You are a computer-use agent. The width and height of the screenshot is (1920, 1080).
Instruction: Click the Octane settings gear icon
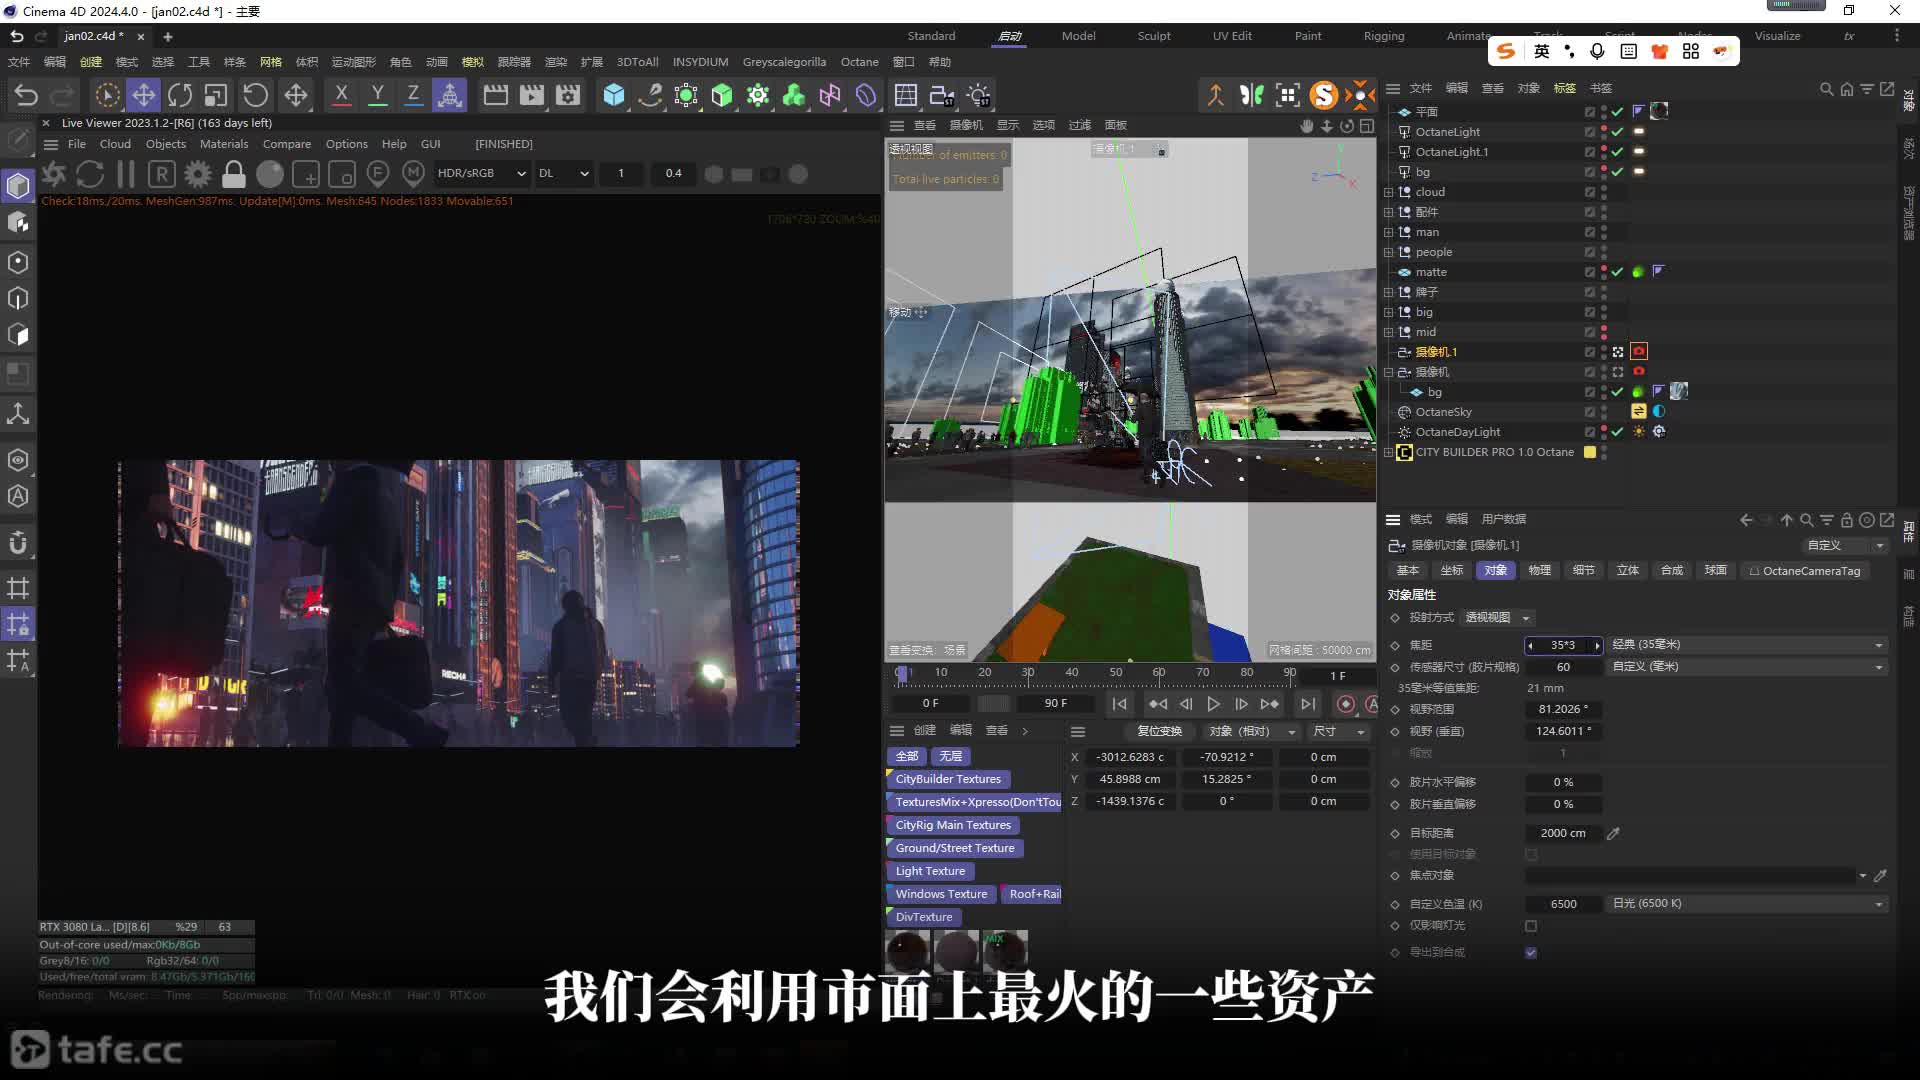pos(198,174)
